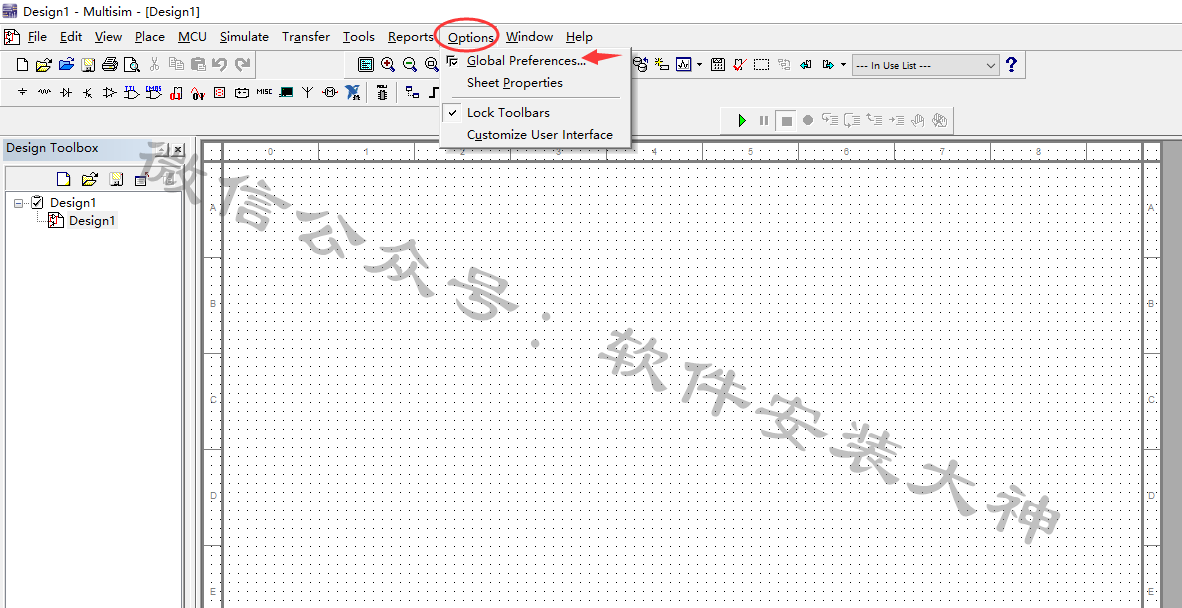Save the design using main toolbar floppy icon
Image resolution: width=1182 pixels, height=608 pixels.
click(x=88, y=65)
